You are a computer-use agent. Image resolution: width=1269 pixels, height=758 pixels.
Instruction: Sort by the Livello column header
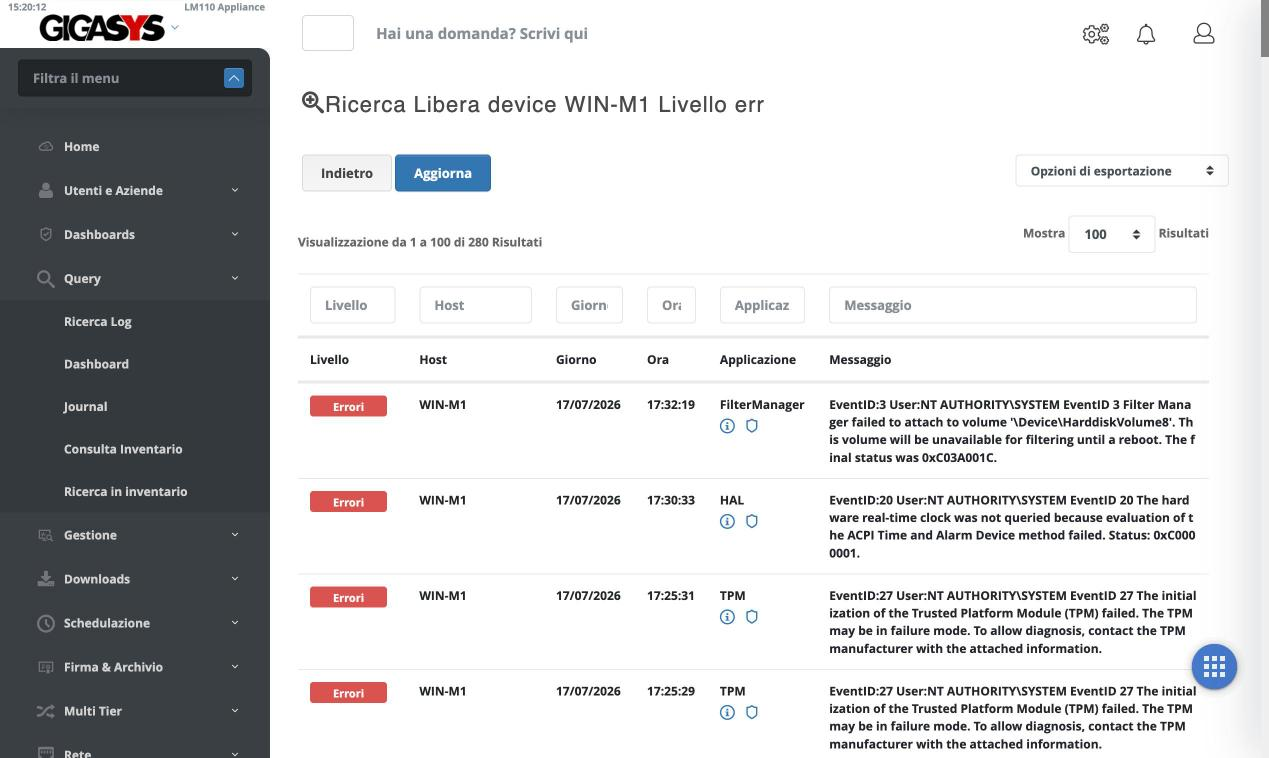(x=329, y=360)
